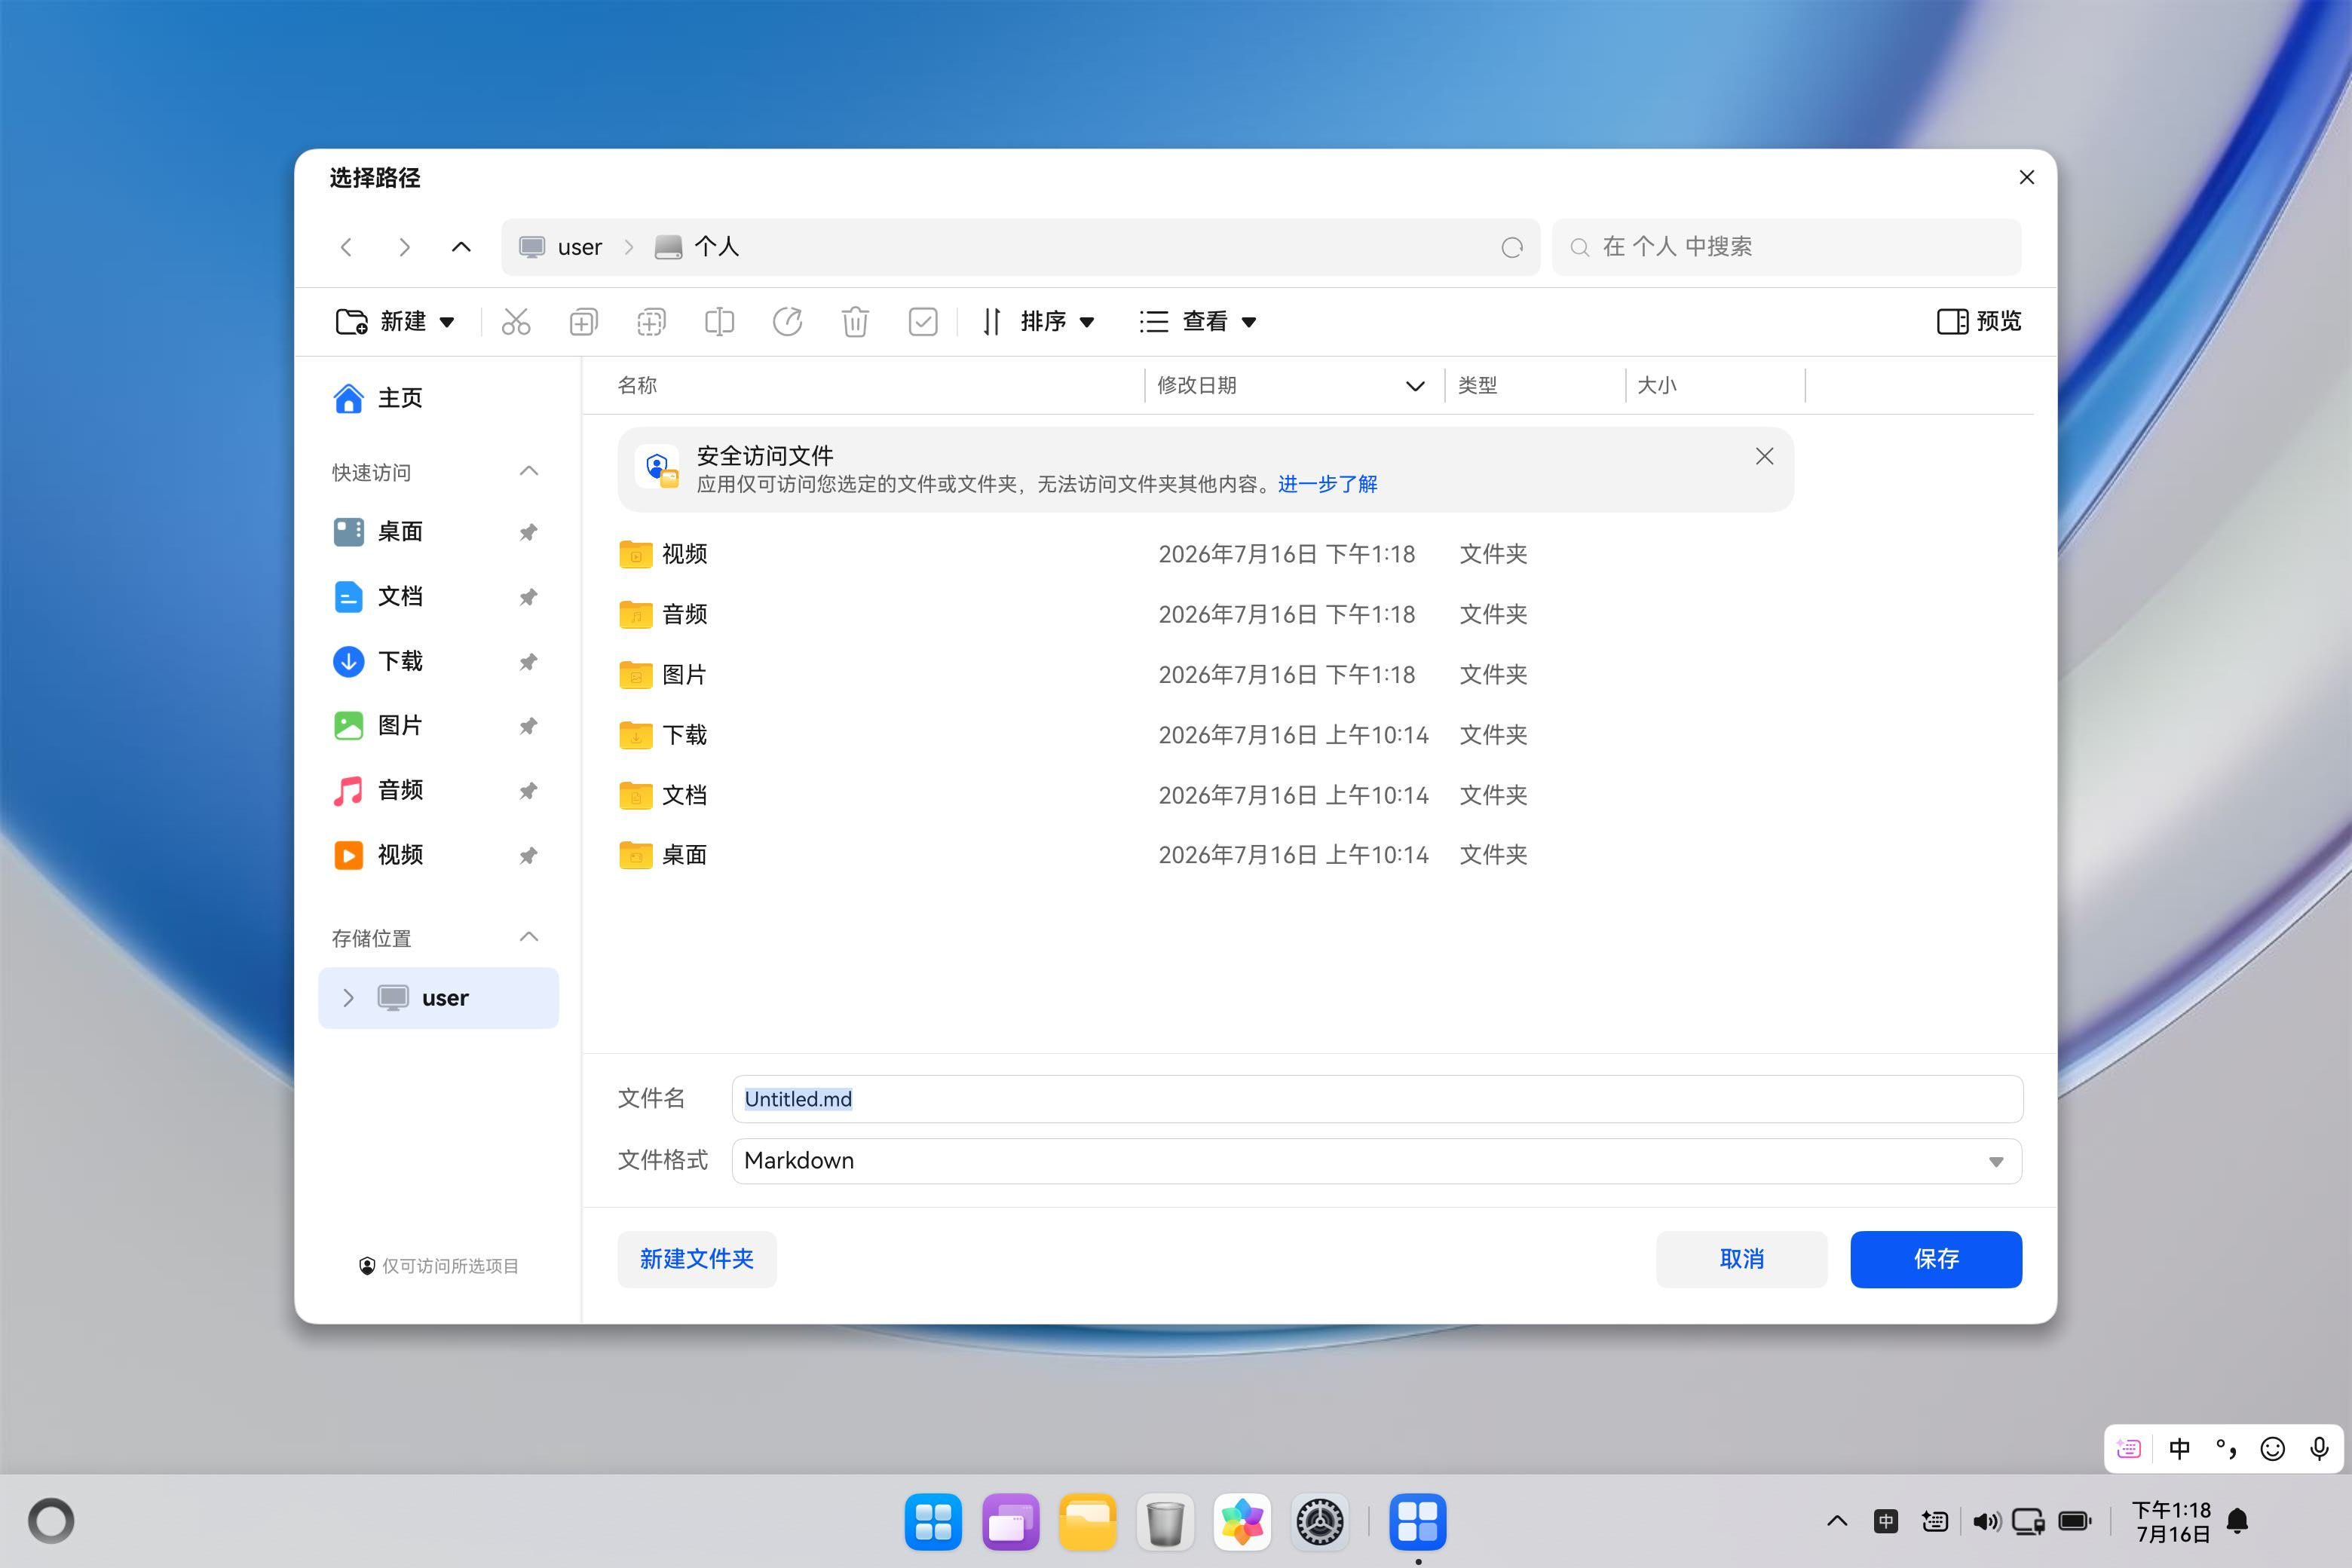Unpin 文档 using its pin icon
The height and width of the screenshot is (1568, 2352).
[528, 597]
